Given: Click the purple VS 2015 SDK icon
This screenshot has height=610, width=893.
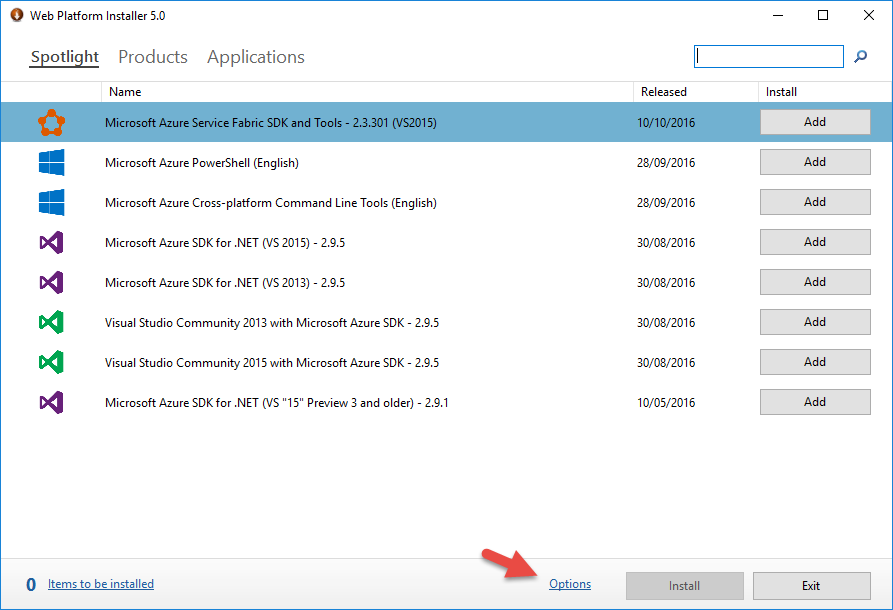Looking at the screenshot, I should pyautogui.click(x=51, y=243).
